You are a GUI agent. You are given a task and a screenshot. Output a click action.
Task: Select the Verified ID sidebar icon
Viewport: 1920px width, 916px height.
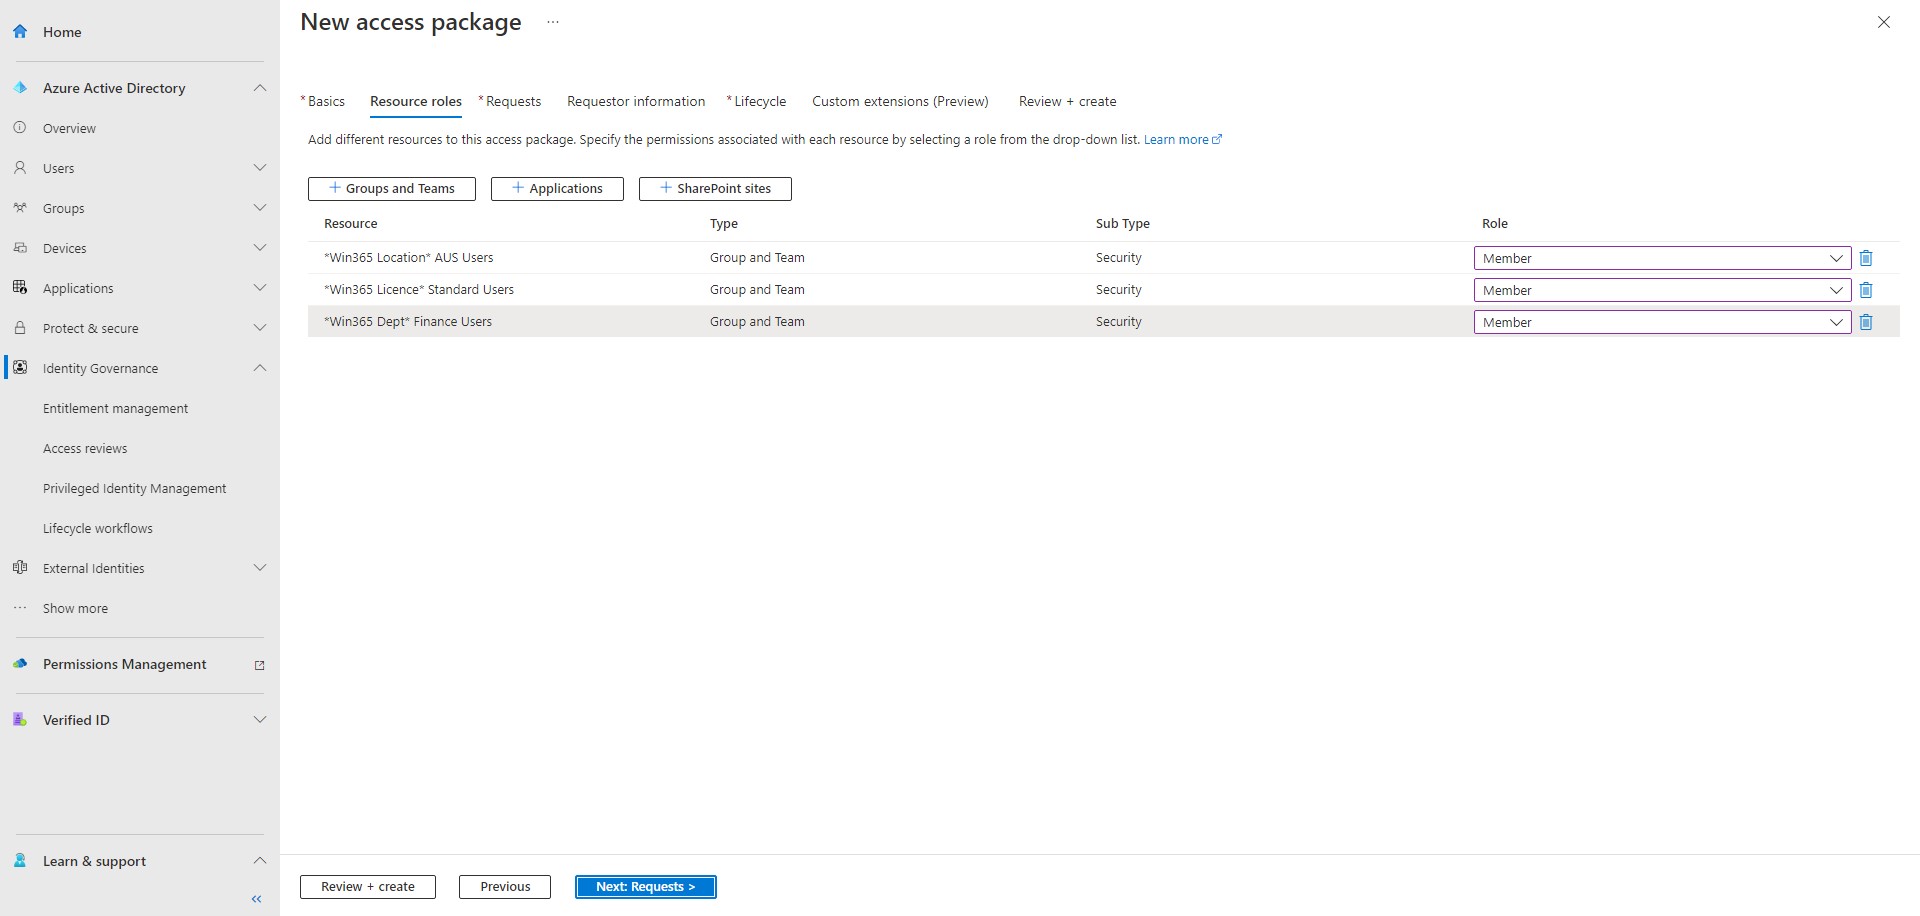click(20, 719)
